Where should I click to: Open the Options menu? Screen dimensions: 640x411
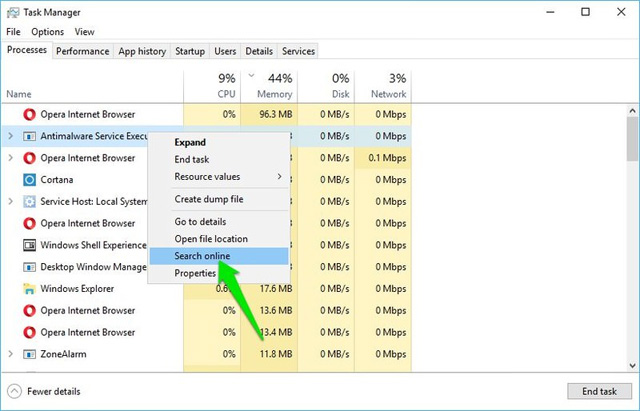point(47,32)
